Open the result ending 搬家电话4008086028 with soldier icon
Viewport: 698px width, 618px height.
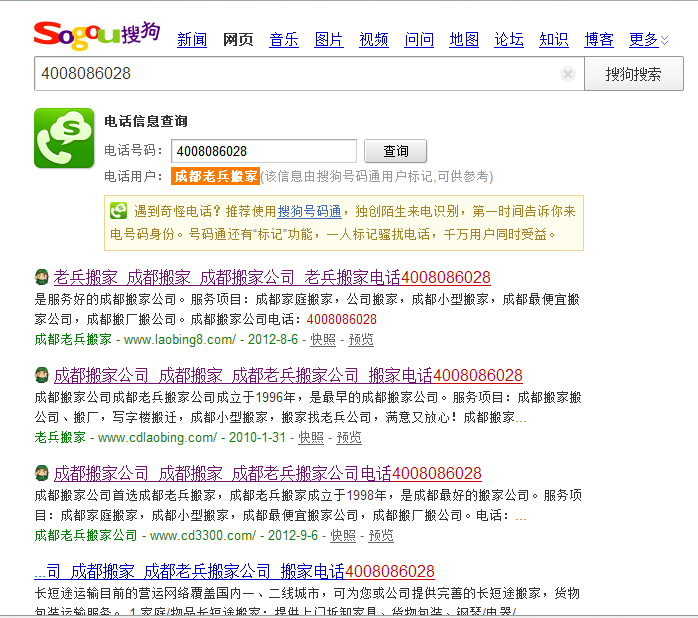click(288, 375)
